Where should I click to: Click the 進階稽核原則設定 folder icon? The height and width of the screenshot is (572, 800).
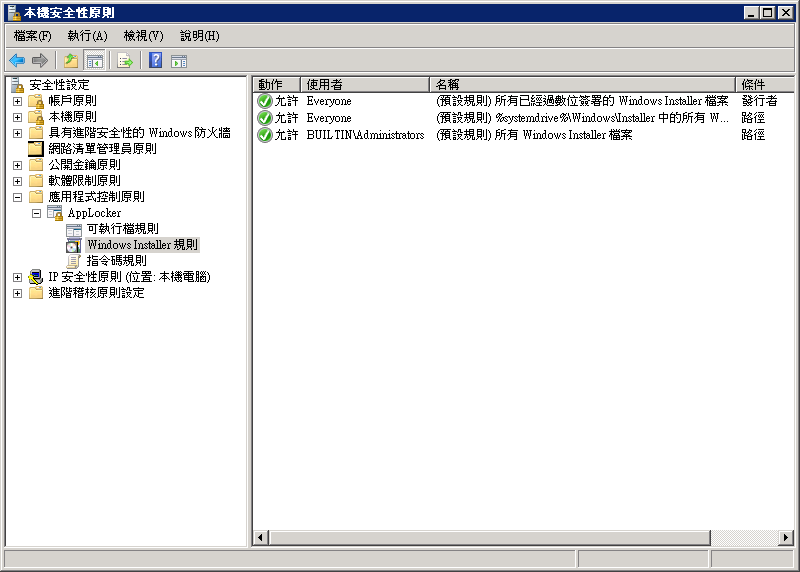[36, 293]
